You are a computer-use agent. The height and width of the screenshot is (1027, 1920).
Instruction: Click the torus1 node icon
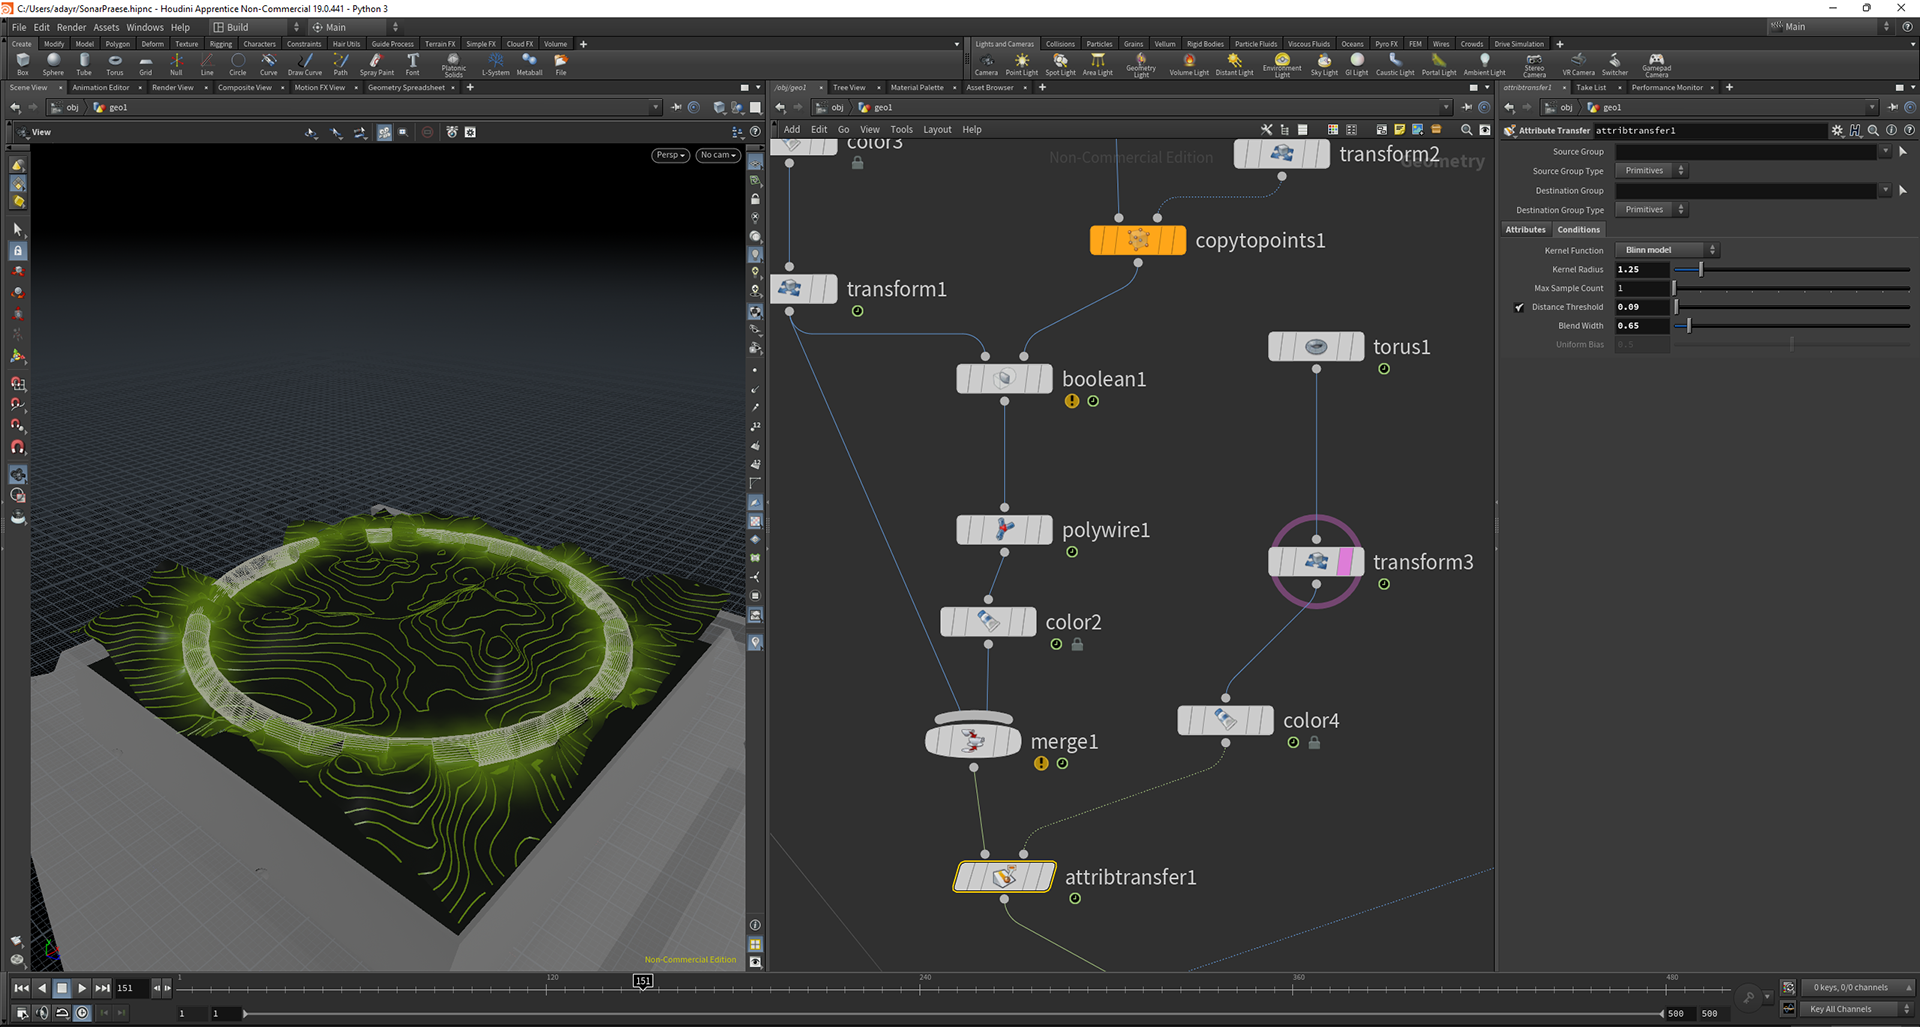click(1316, 347)
